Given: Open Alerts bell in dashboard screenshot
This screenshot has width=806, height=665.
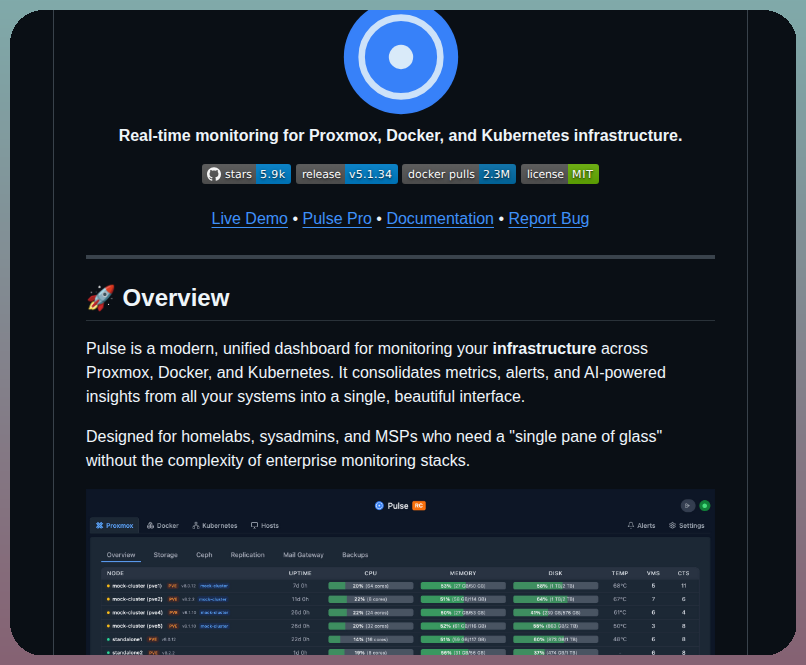Looking at the screenshot, I should click(641, 526).
